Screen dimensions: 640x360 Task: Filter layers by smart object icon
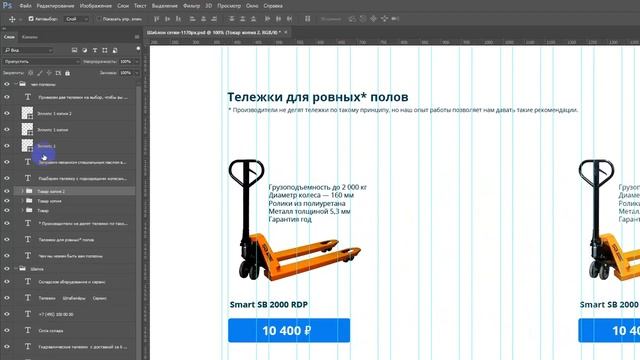[115, 50]
